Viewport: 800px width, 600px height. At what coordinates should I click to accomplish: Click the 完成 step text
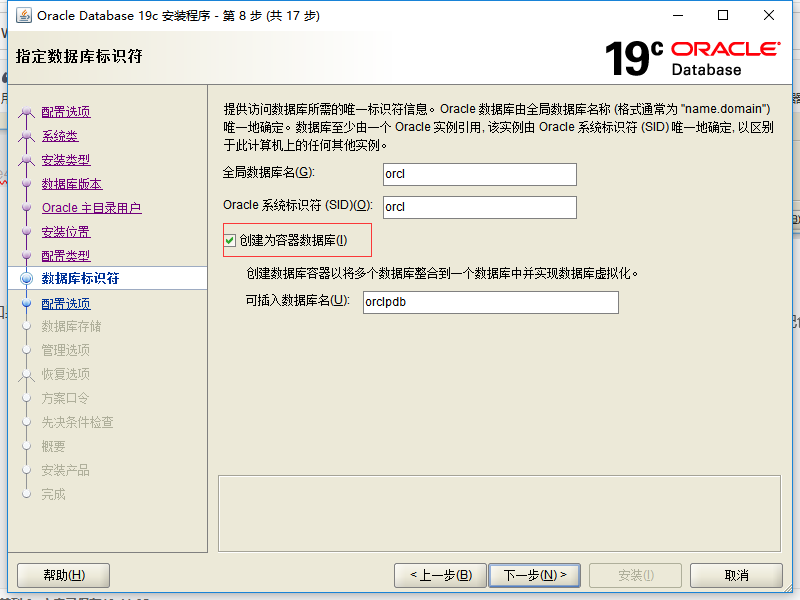coord(54,494)
